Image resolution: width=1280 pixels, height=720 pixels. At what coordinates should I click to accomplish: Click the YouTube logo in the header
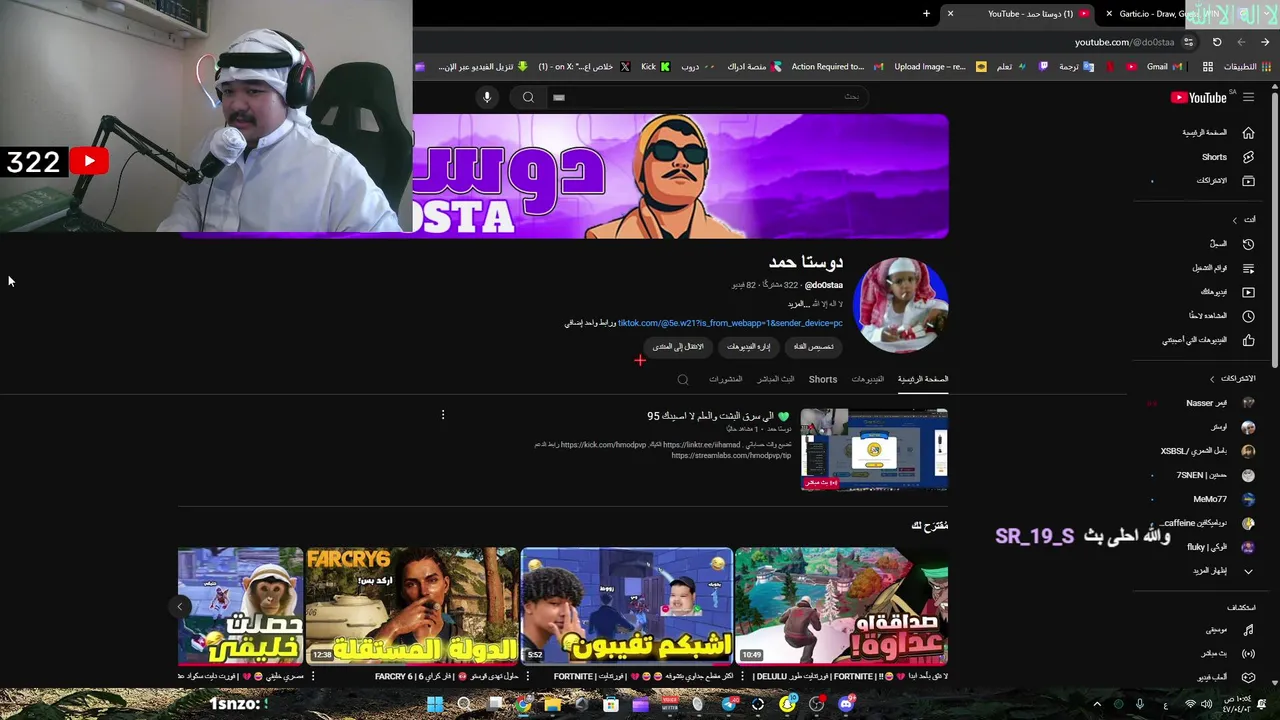point(1199,97)
